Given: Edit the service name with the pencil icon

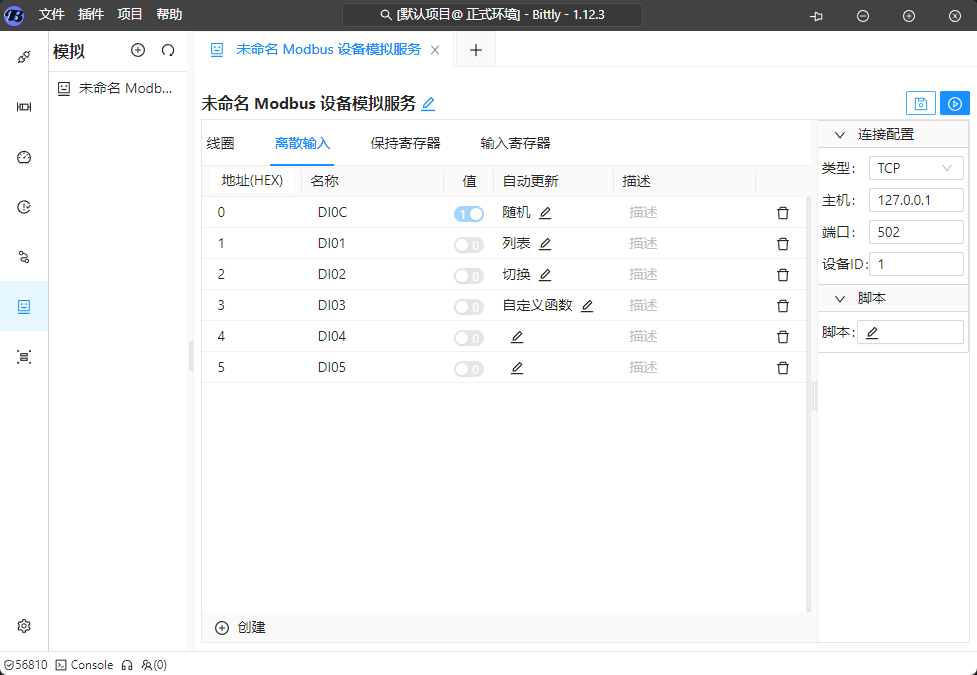Looking at the screenshot, I should [x=428, y=104].
